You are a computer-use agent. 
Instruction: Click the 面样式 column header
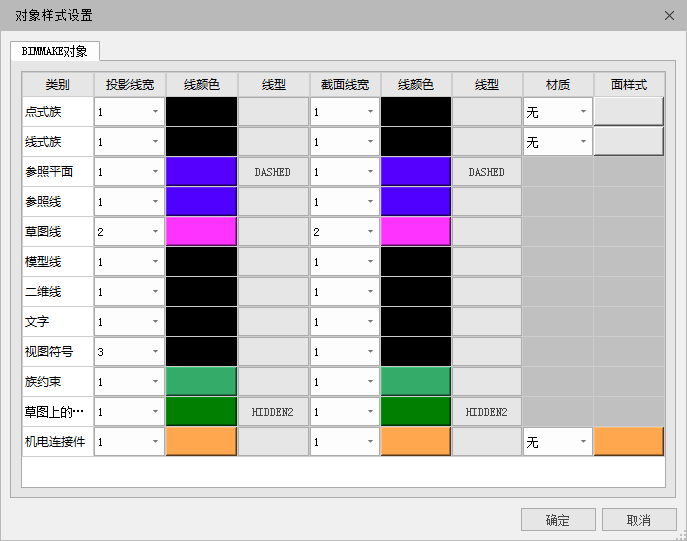click(x=629, y=85)
